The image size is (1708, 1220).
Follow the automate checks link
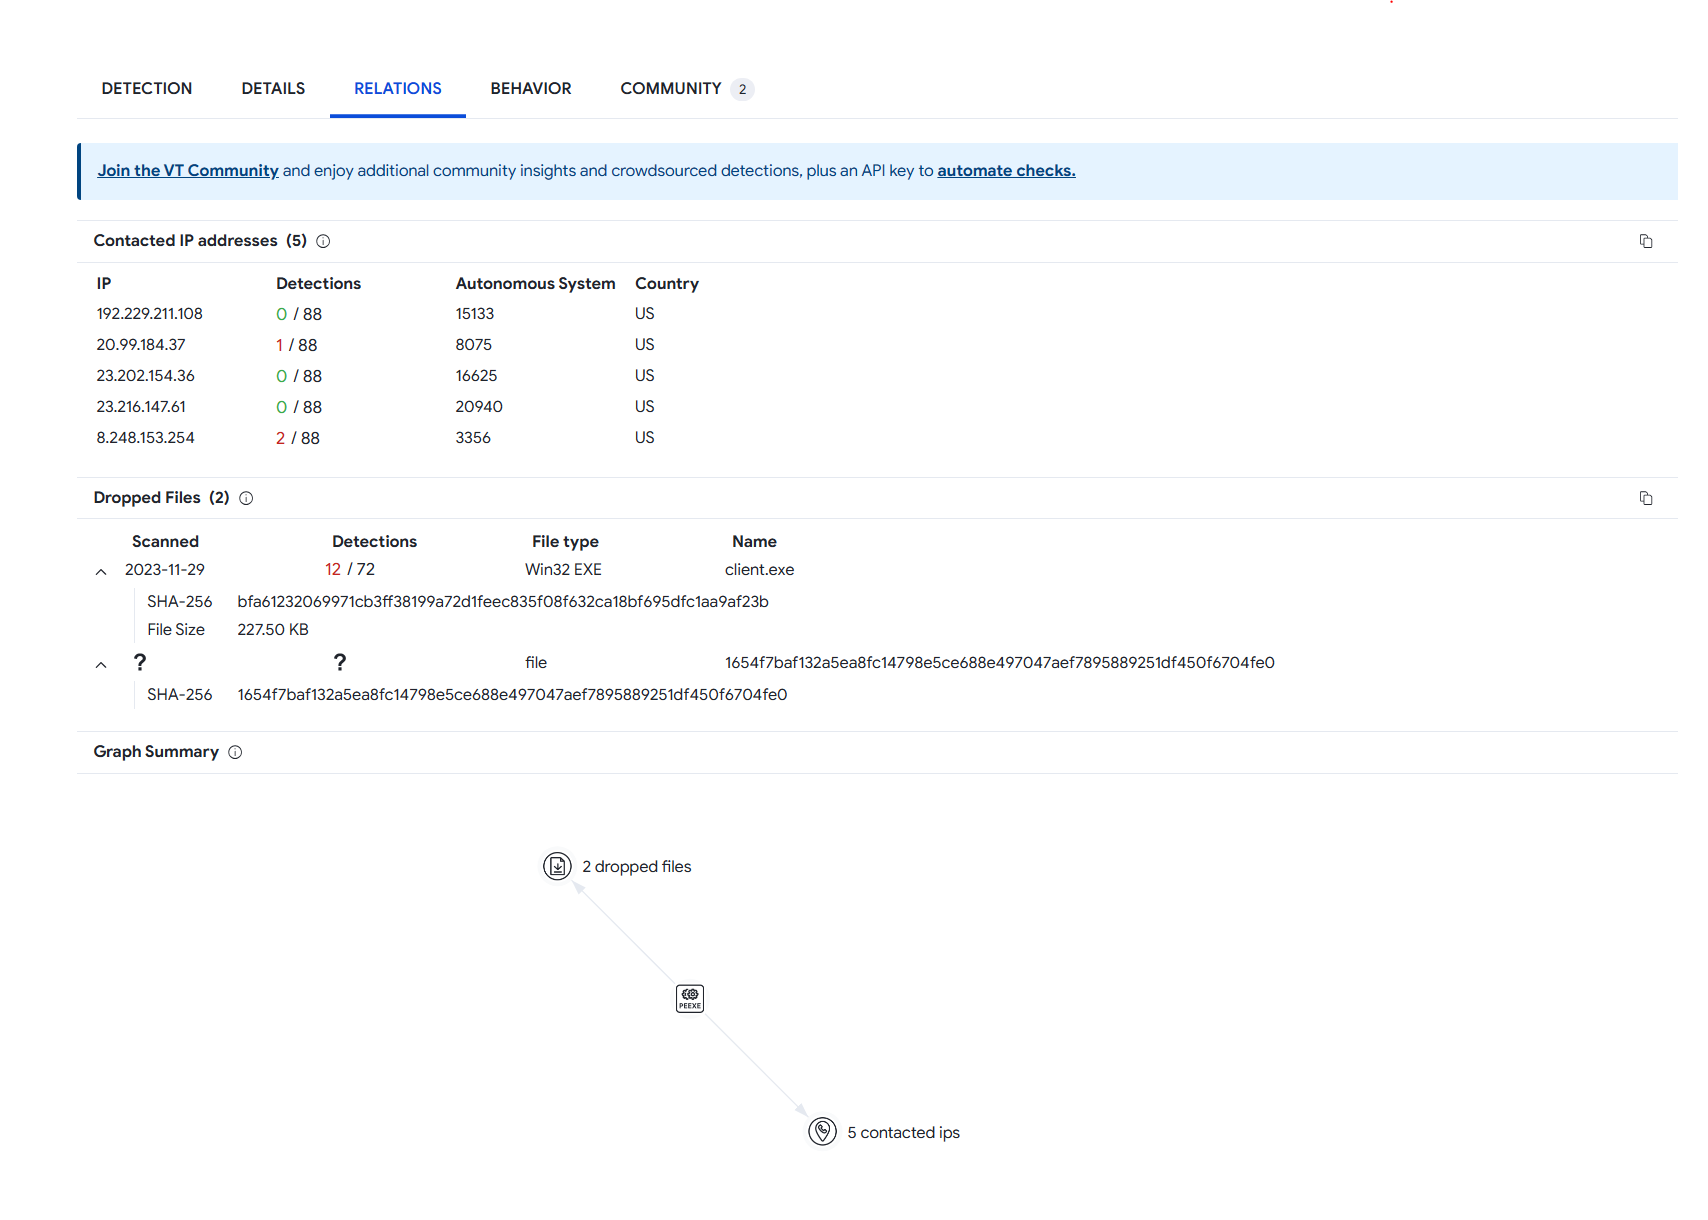coord(1006,171)
